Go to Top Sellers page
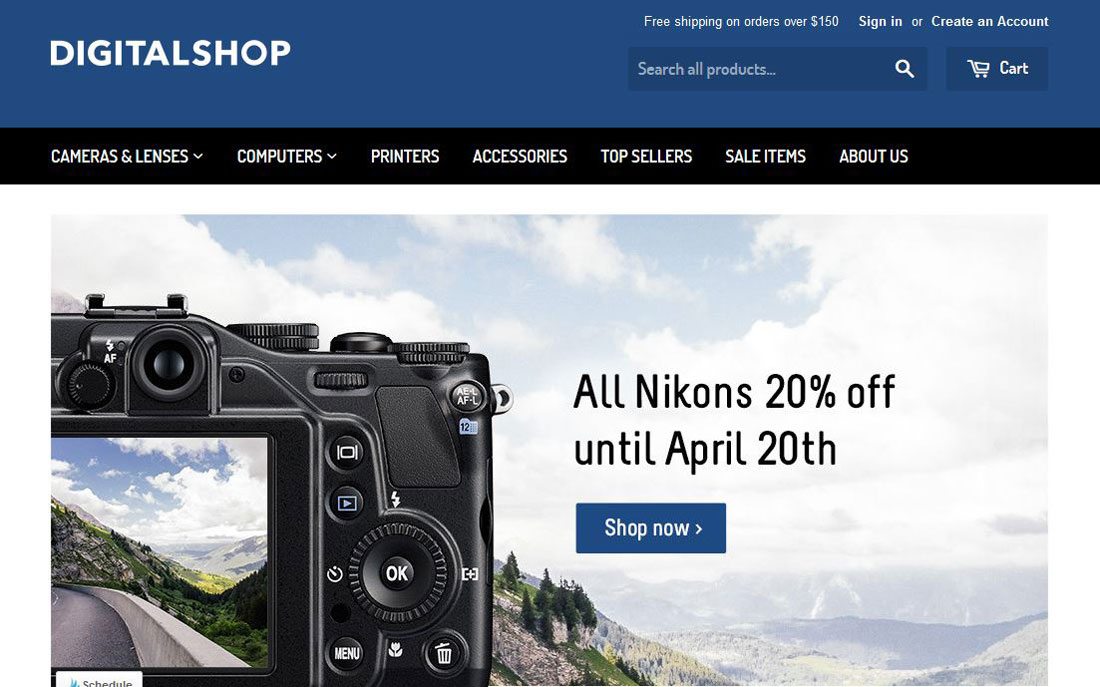 point(646,156)
